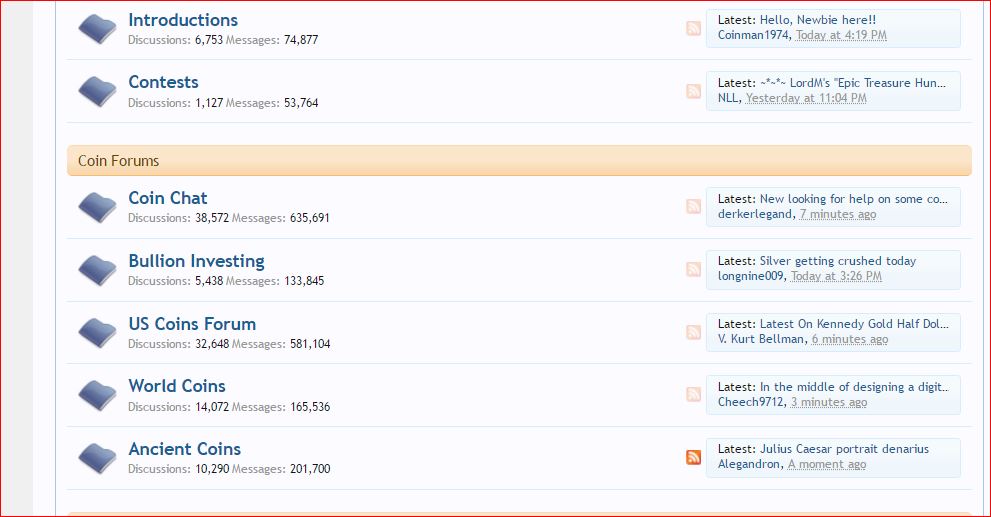The image size is (991, 517).
Task: View profile of user Alegandron
Action: coord(750,464)
